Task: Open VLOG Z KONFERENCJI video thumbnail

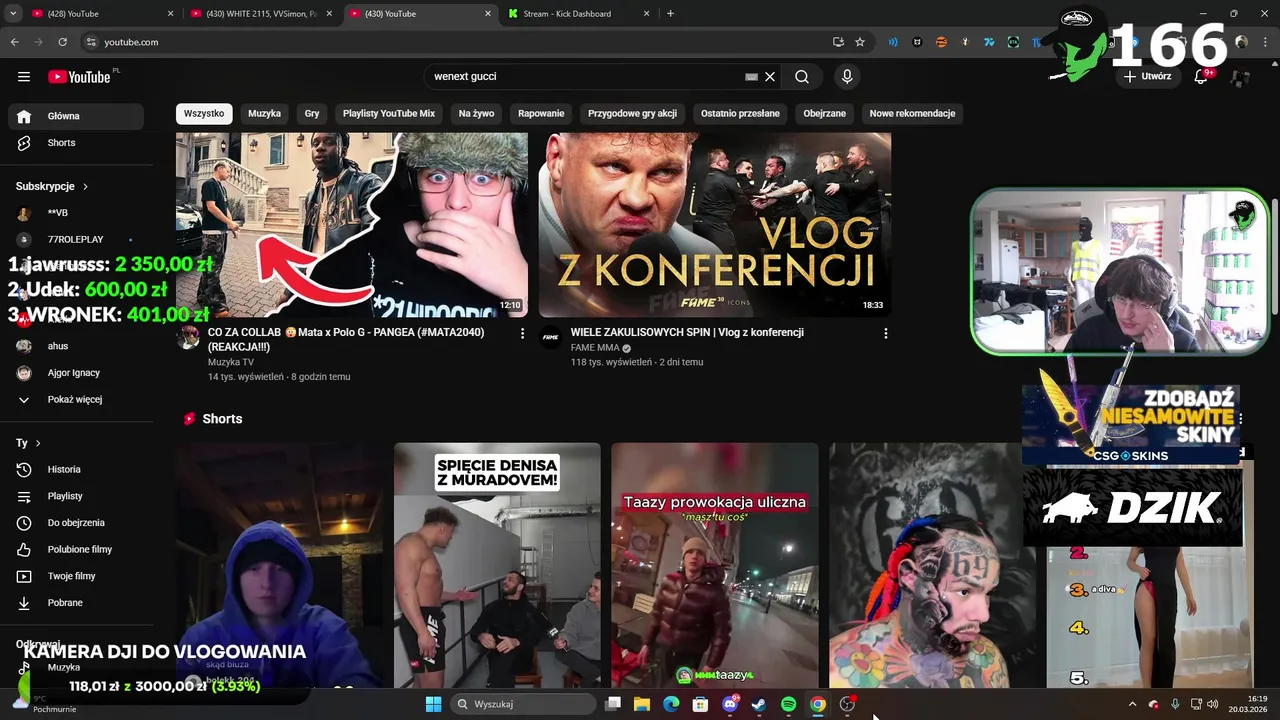Action: pos(715,225)
